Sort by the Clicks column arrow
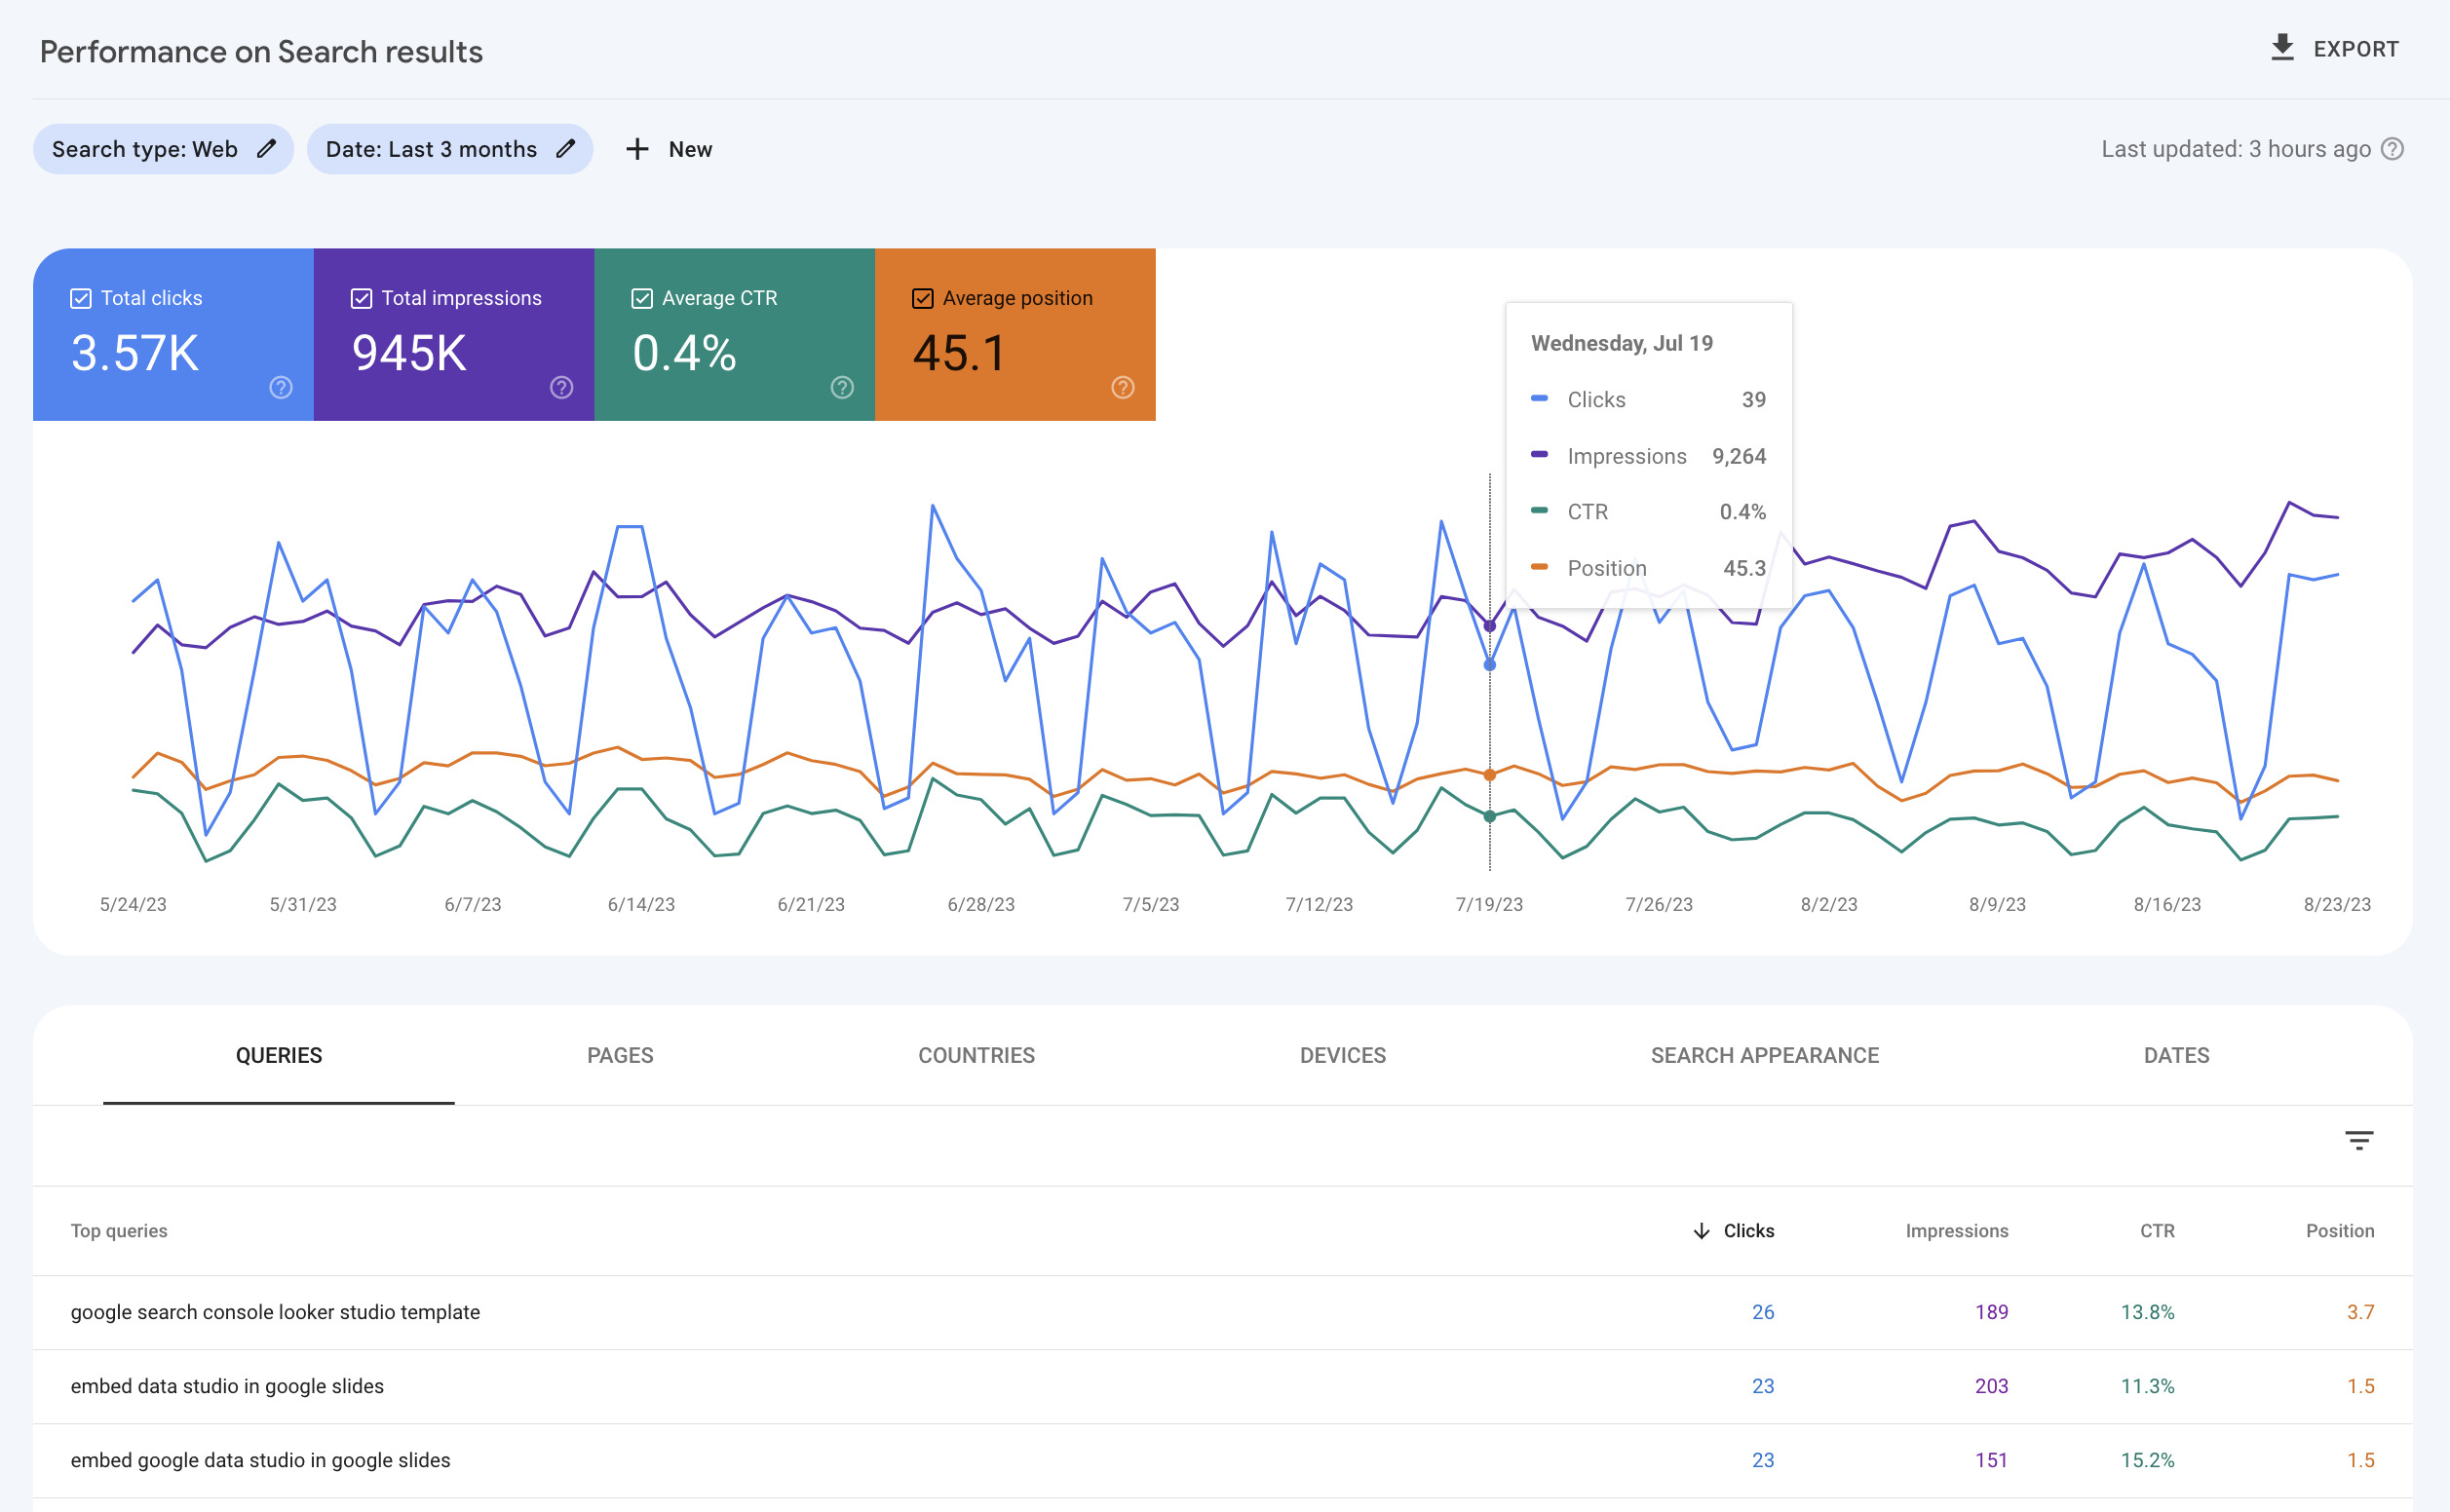 [1701, 1231]
